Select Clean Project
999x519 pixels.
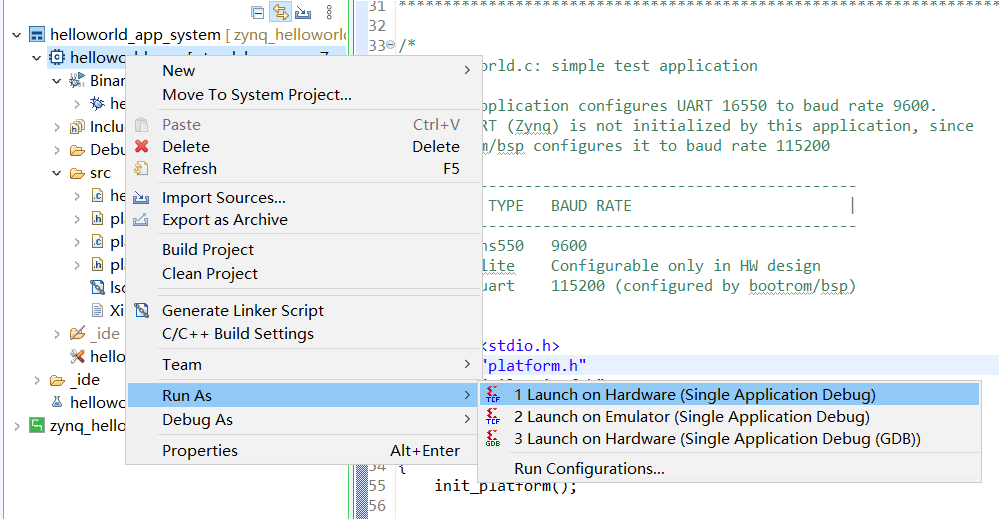[303, 274]
